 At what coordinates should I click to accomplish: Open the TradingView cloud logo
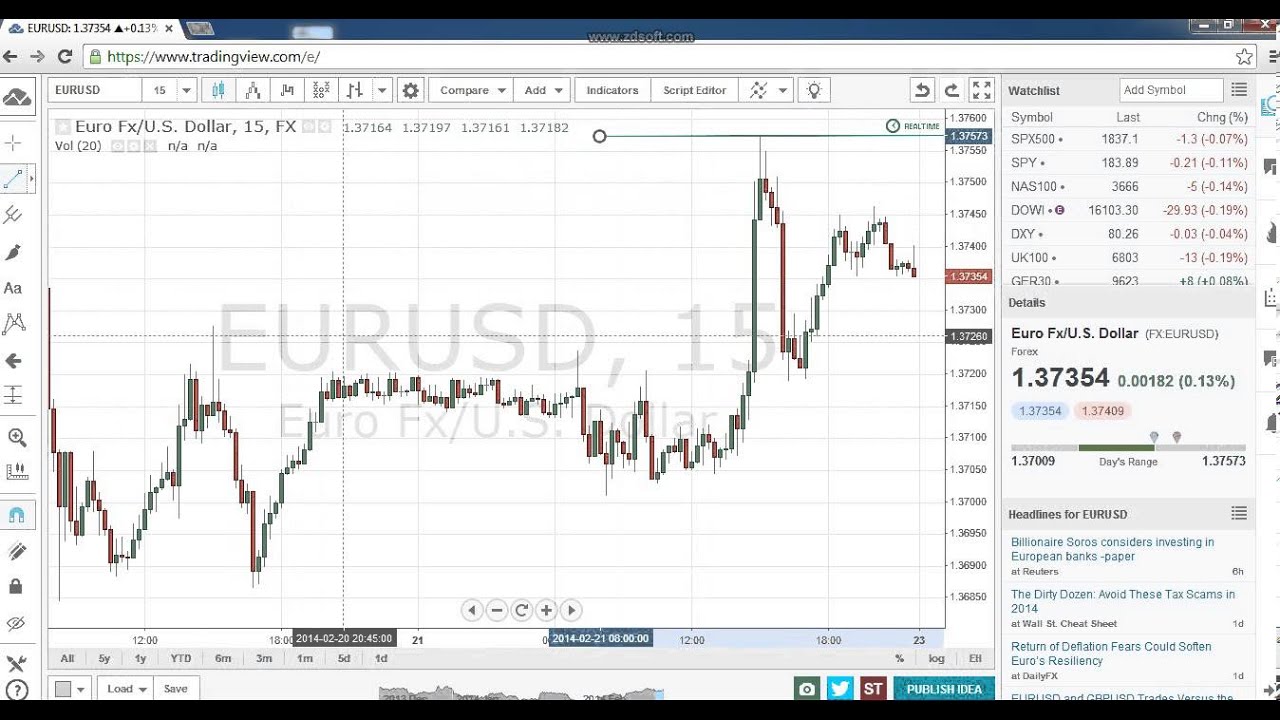click(17, 97)
